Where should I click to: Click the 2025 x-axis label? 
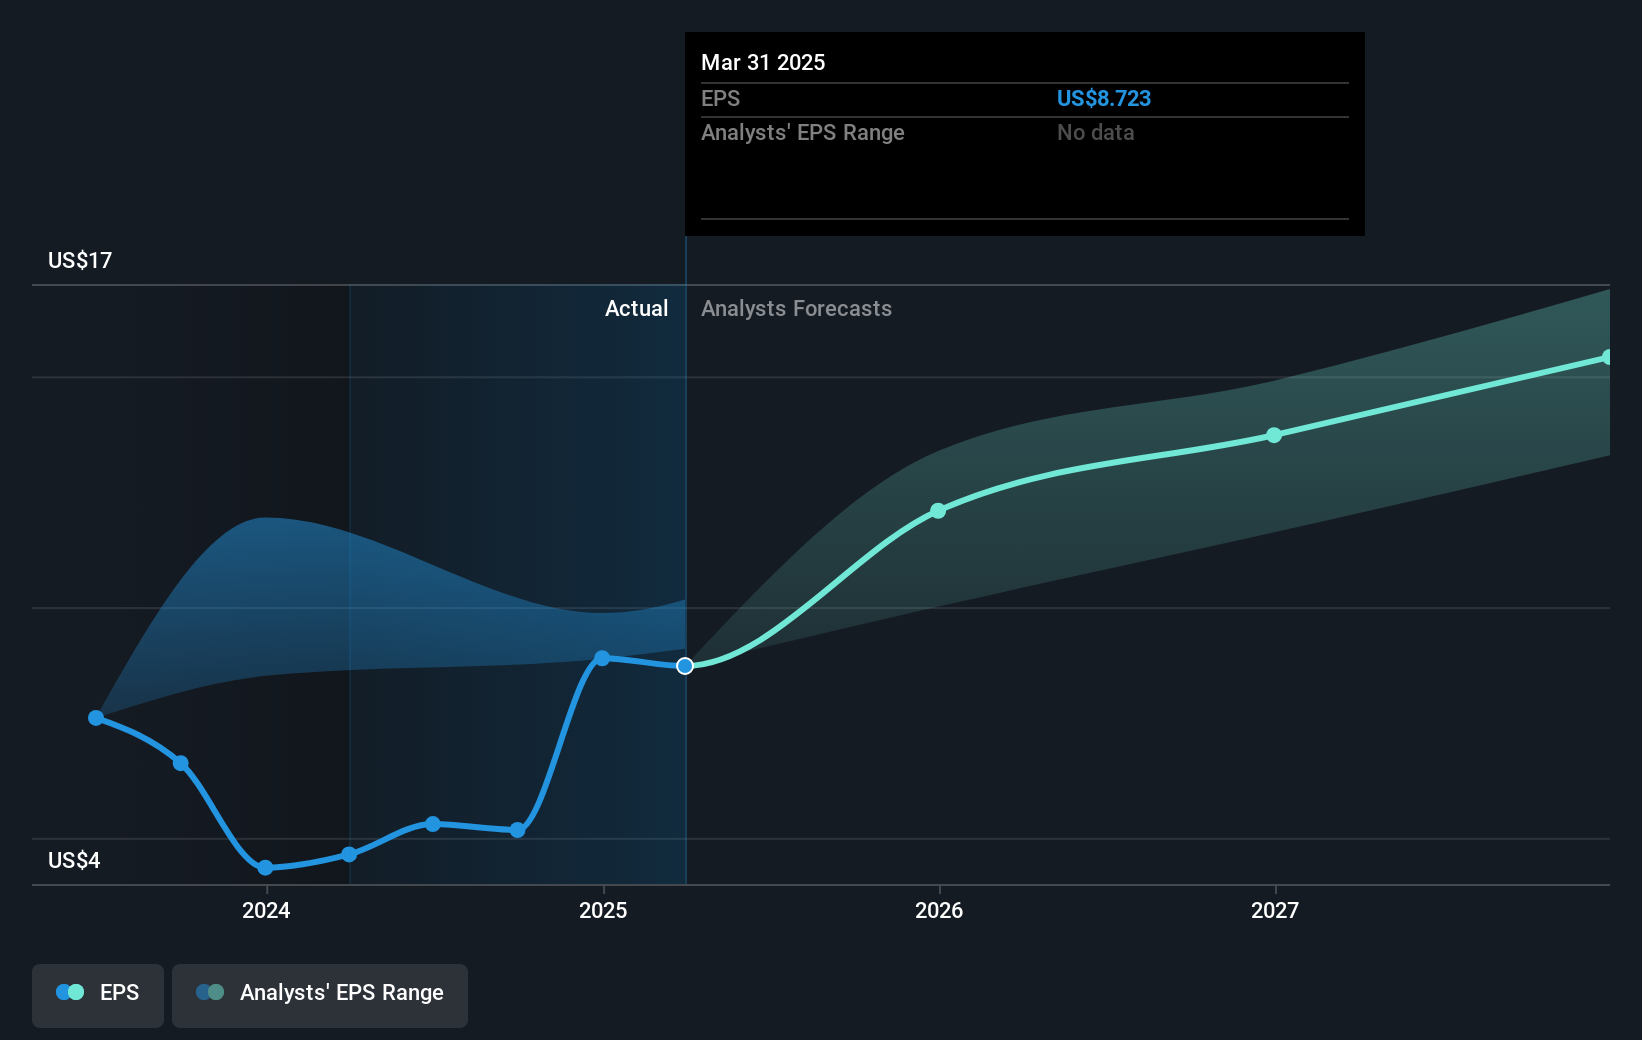603,910
